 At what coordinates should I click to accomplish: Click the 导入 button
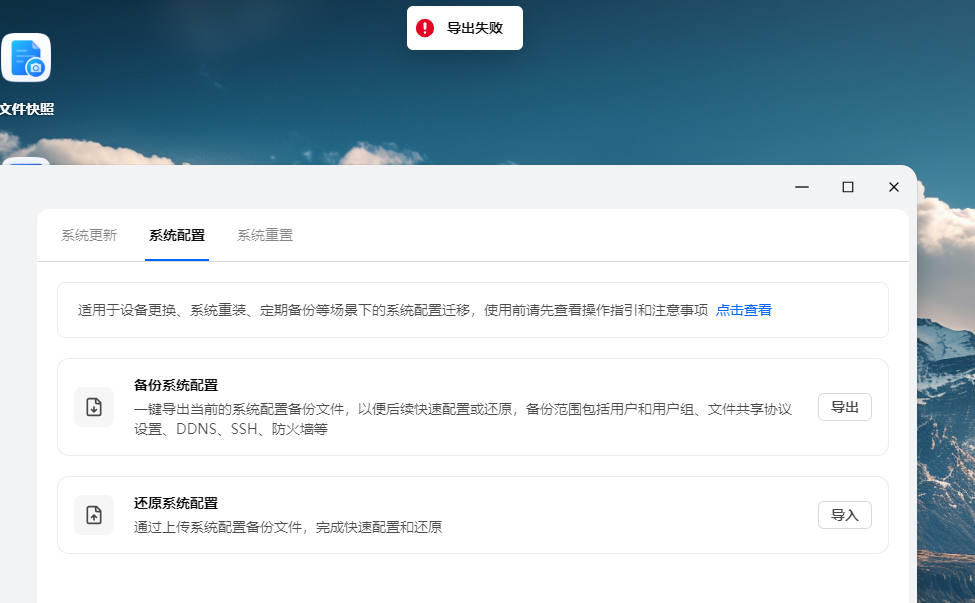tap(844, 515)
